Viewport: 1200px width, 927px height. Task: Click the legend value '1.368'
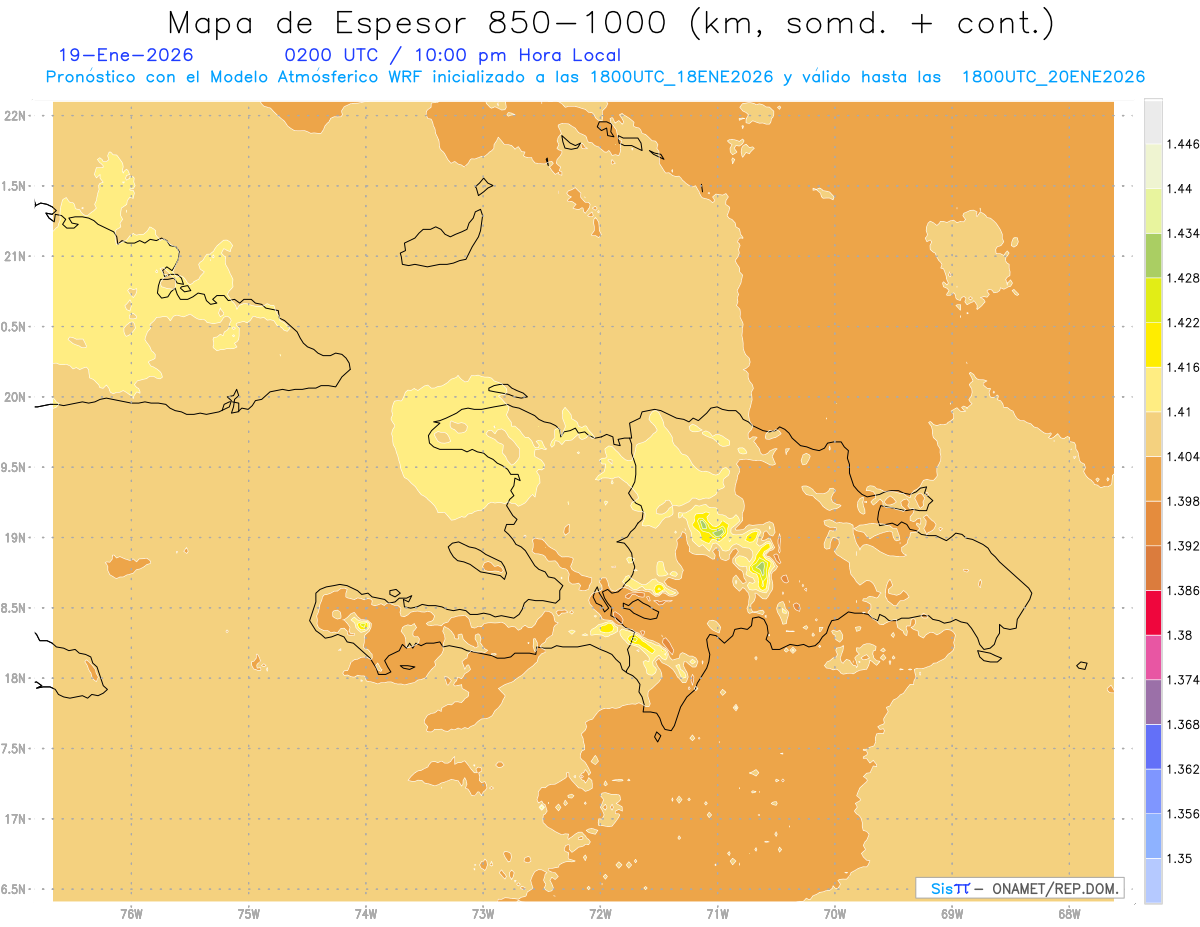point(1184,724)
